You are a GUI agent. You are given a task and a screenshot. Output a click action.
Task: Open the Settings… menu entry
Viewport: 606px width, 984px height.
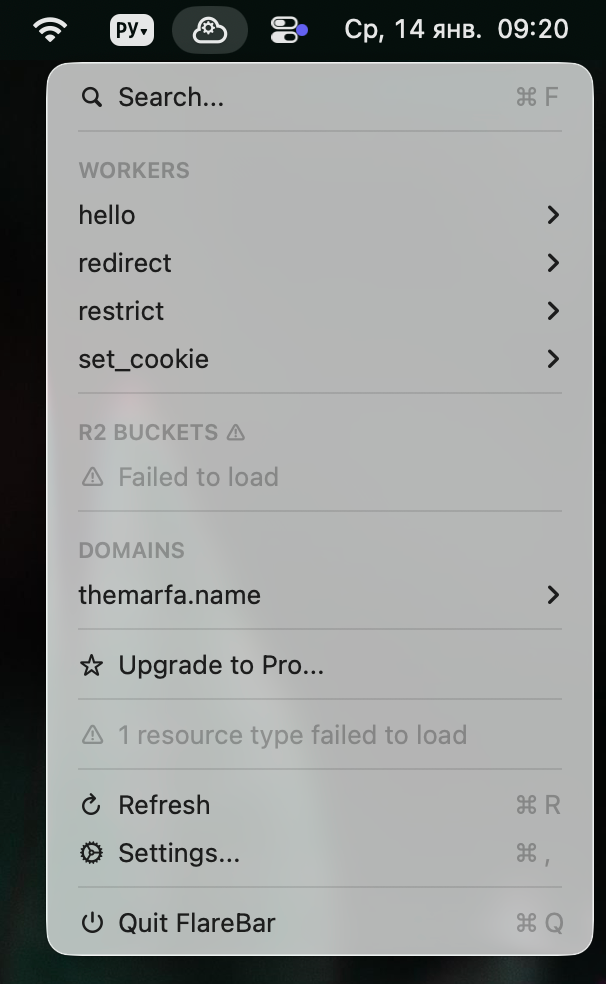[x=179, y=853]
